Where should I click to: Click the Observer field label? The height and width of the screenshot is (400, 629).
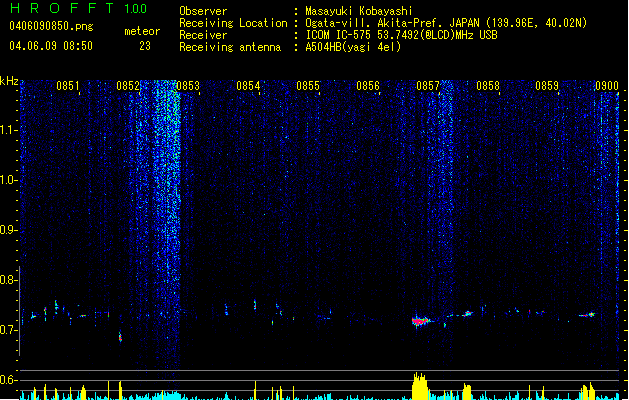(x=203, y=11)
